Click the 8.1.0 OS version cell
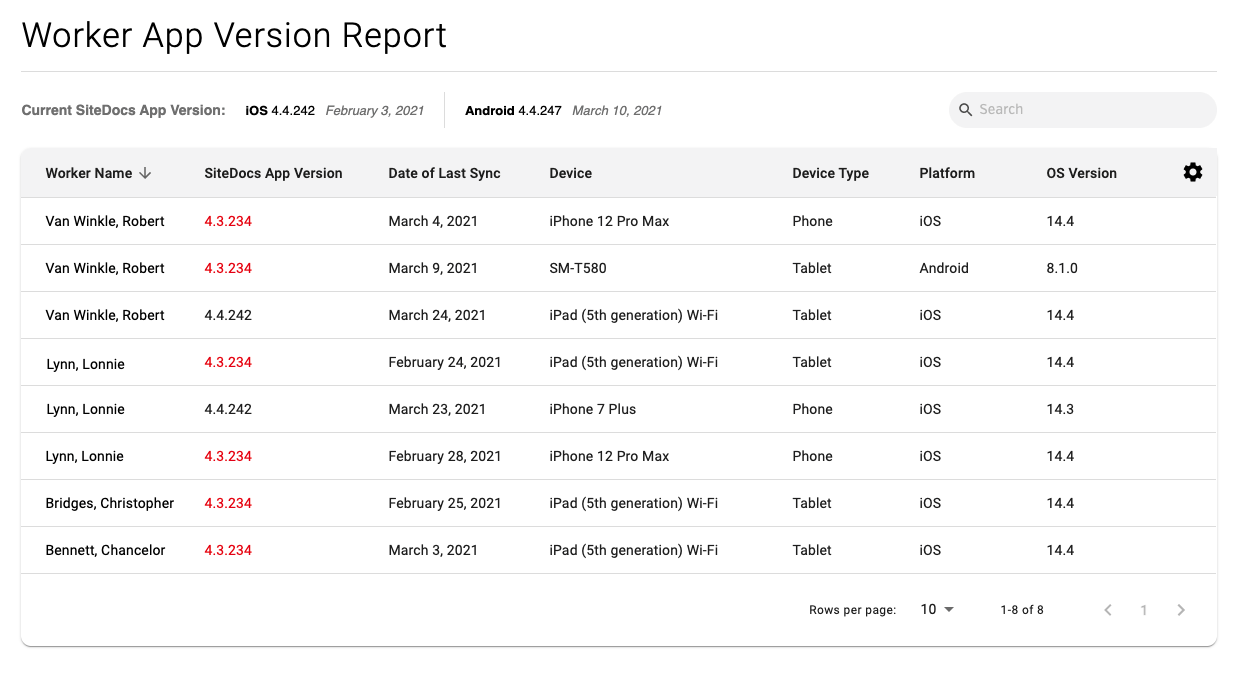Image resolution: width=1237 pixels, height=675 pixels. [x=1062, y=268]
